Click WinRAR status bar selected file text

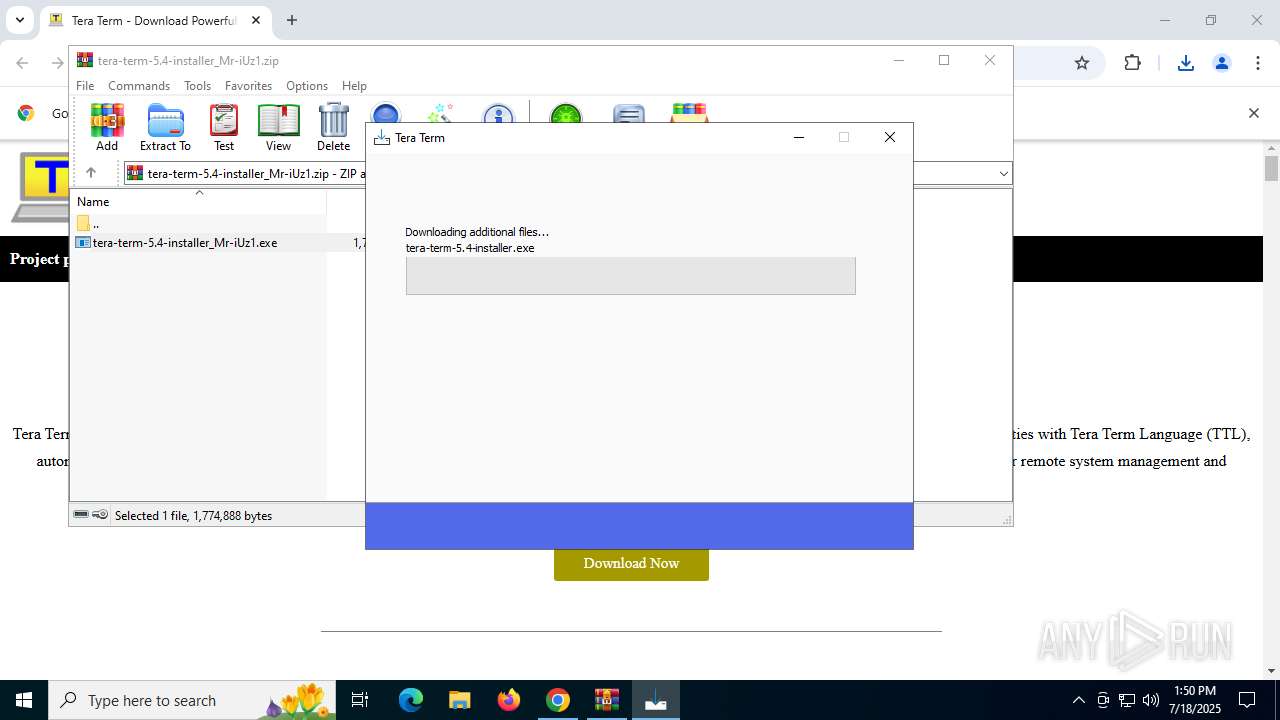pyautogui.click(x=193, y=516)
